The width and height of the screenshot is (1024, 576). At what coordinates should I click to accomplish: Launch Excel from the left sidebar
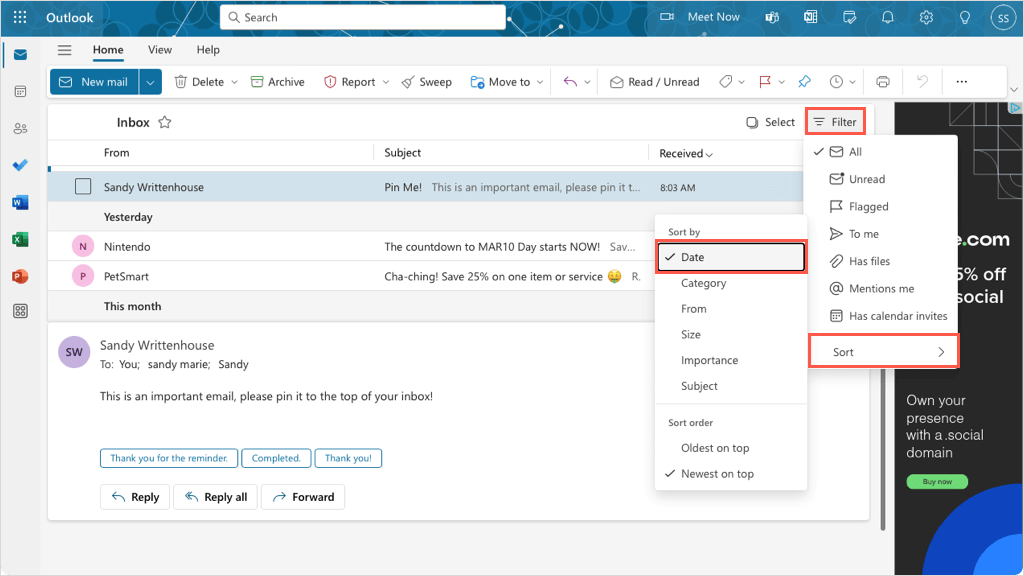20,239
